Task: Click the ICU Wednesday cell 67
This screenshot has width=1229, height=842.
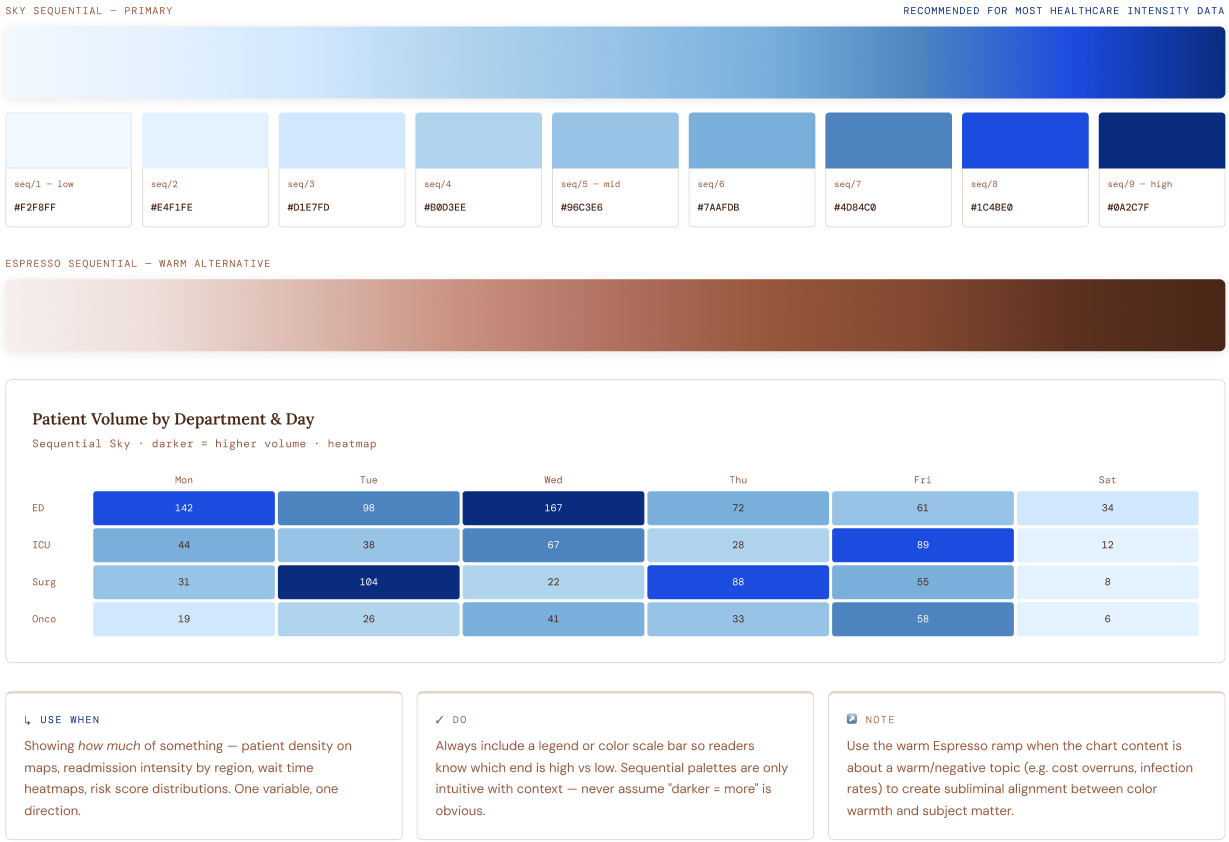Action: coord(553,545)
